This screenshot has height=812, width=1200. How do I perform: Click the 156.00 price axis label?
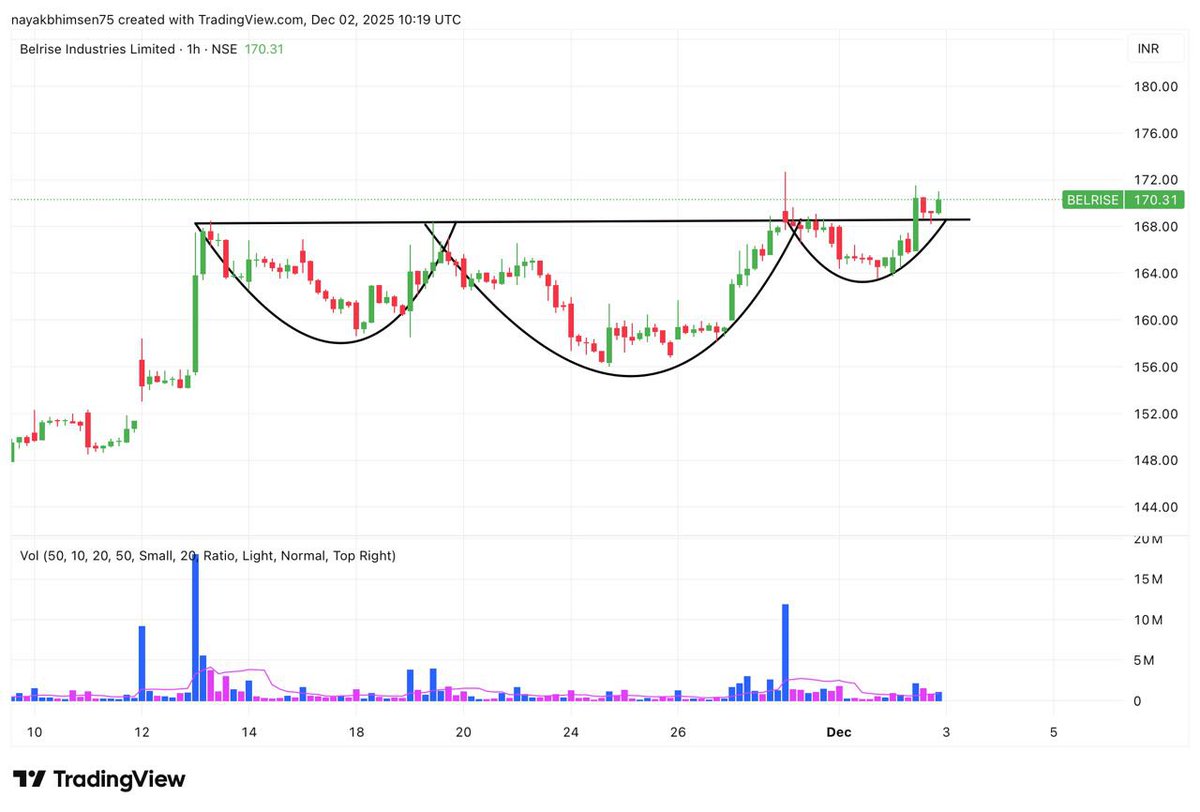[x=1154, y=367]
